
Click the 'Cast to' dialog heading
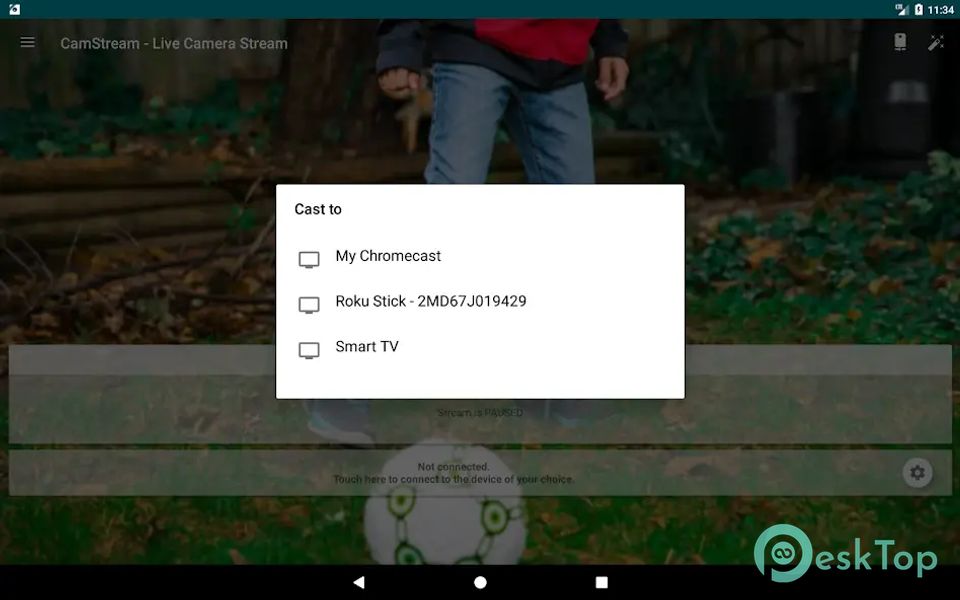[318, 209]
